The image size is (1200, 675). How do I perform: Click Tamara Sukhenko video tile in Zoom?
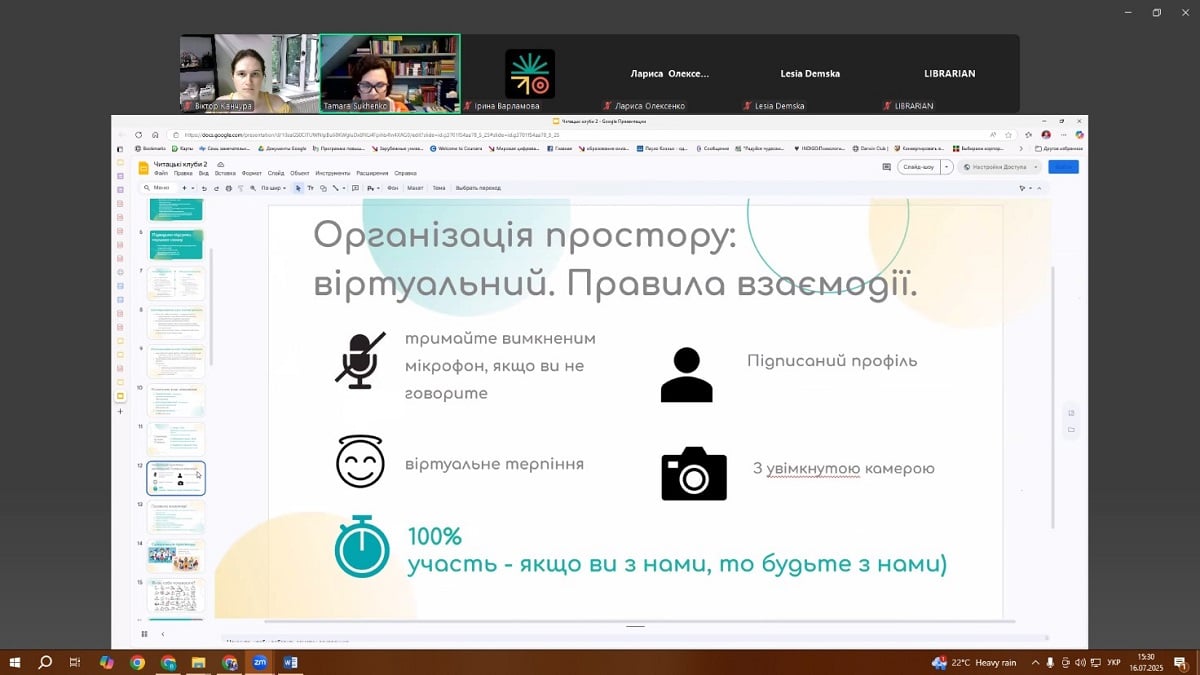pyautogui.click(x=390, y=73)
